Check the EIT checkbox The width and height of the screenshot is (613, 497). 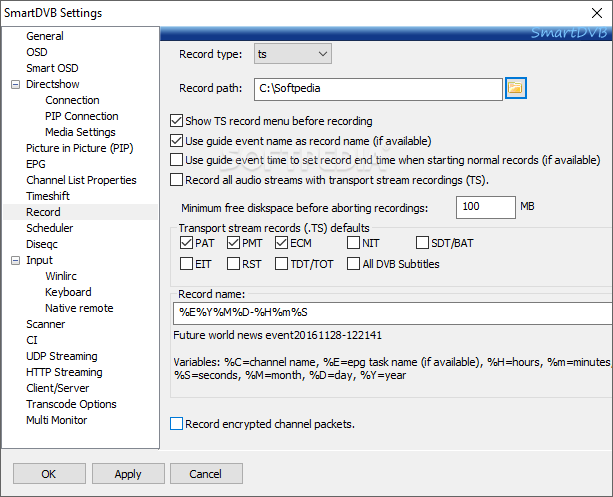(x=186, y=264)
